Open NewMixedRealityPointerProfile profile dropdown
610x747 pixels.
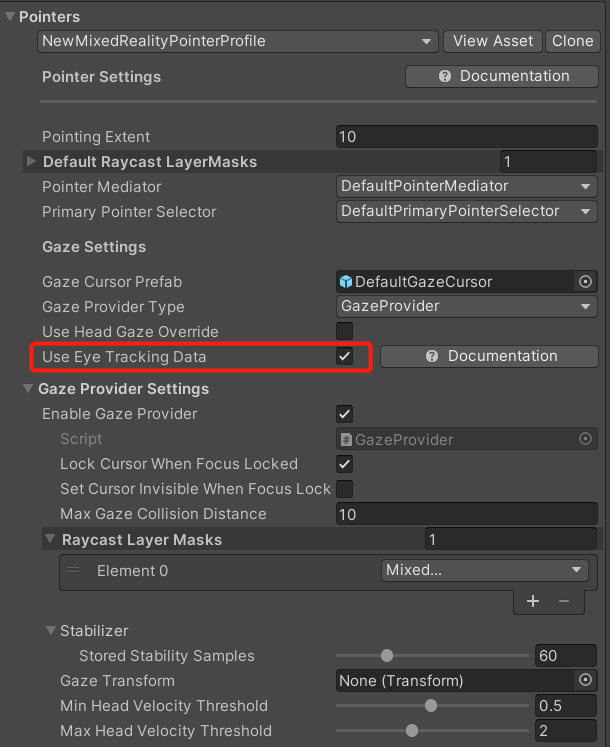point(238,41)
